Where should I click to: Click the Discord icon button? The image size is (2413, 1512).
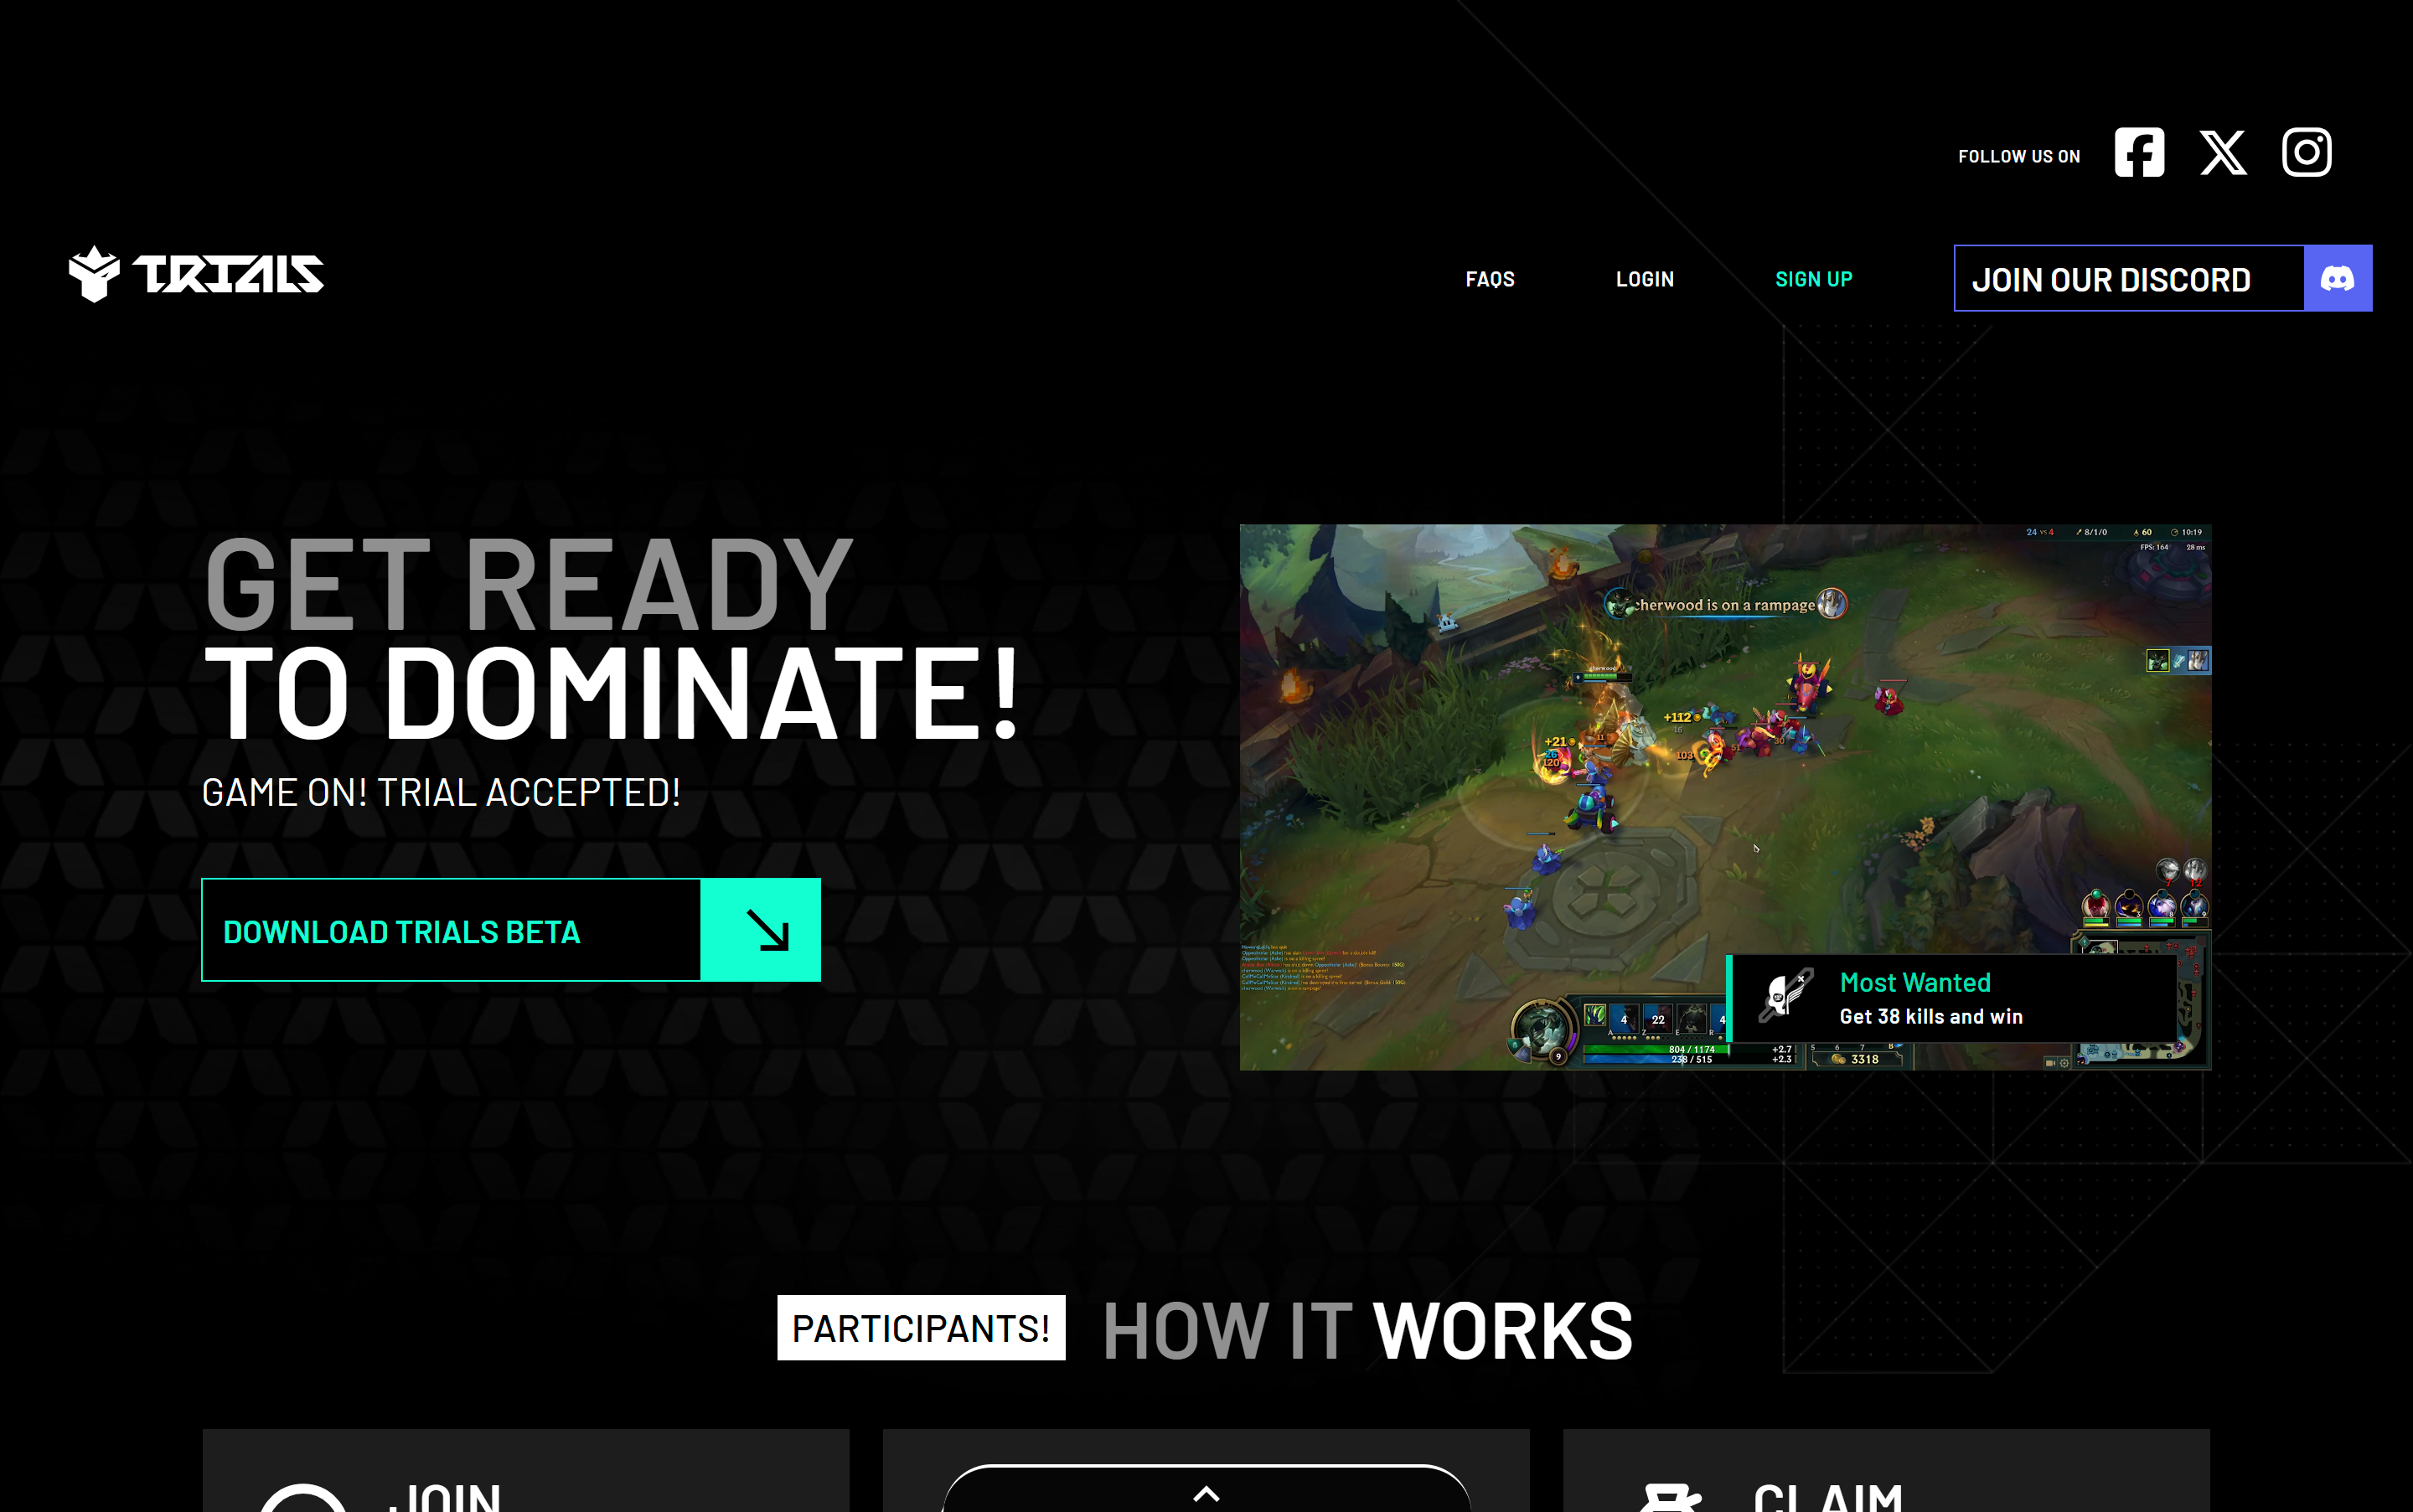(2338, 278)
